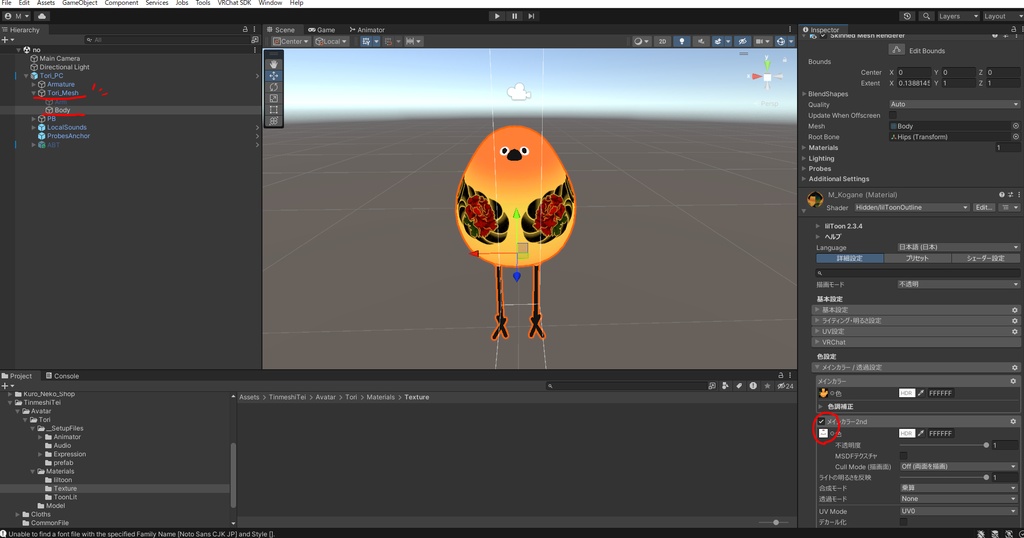Image resolution: width=1024 pixels, height=538 pixels.
Task: Select the Rotate tool
Action: coord(274,87)
